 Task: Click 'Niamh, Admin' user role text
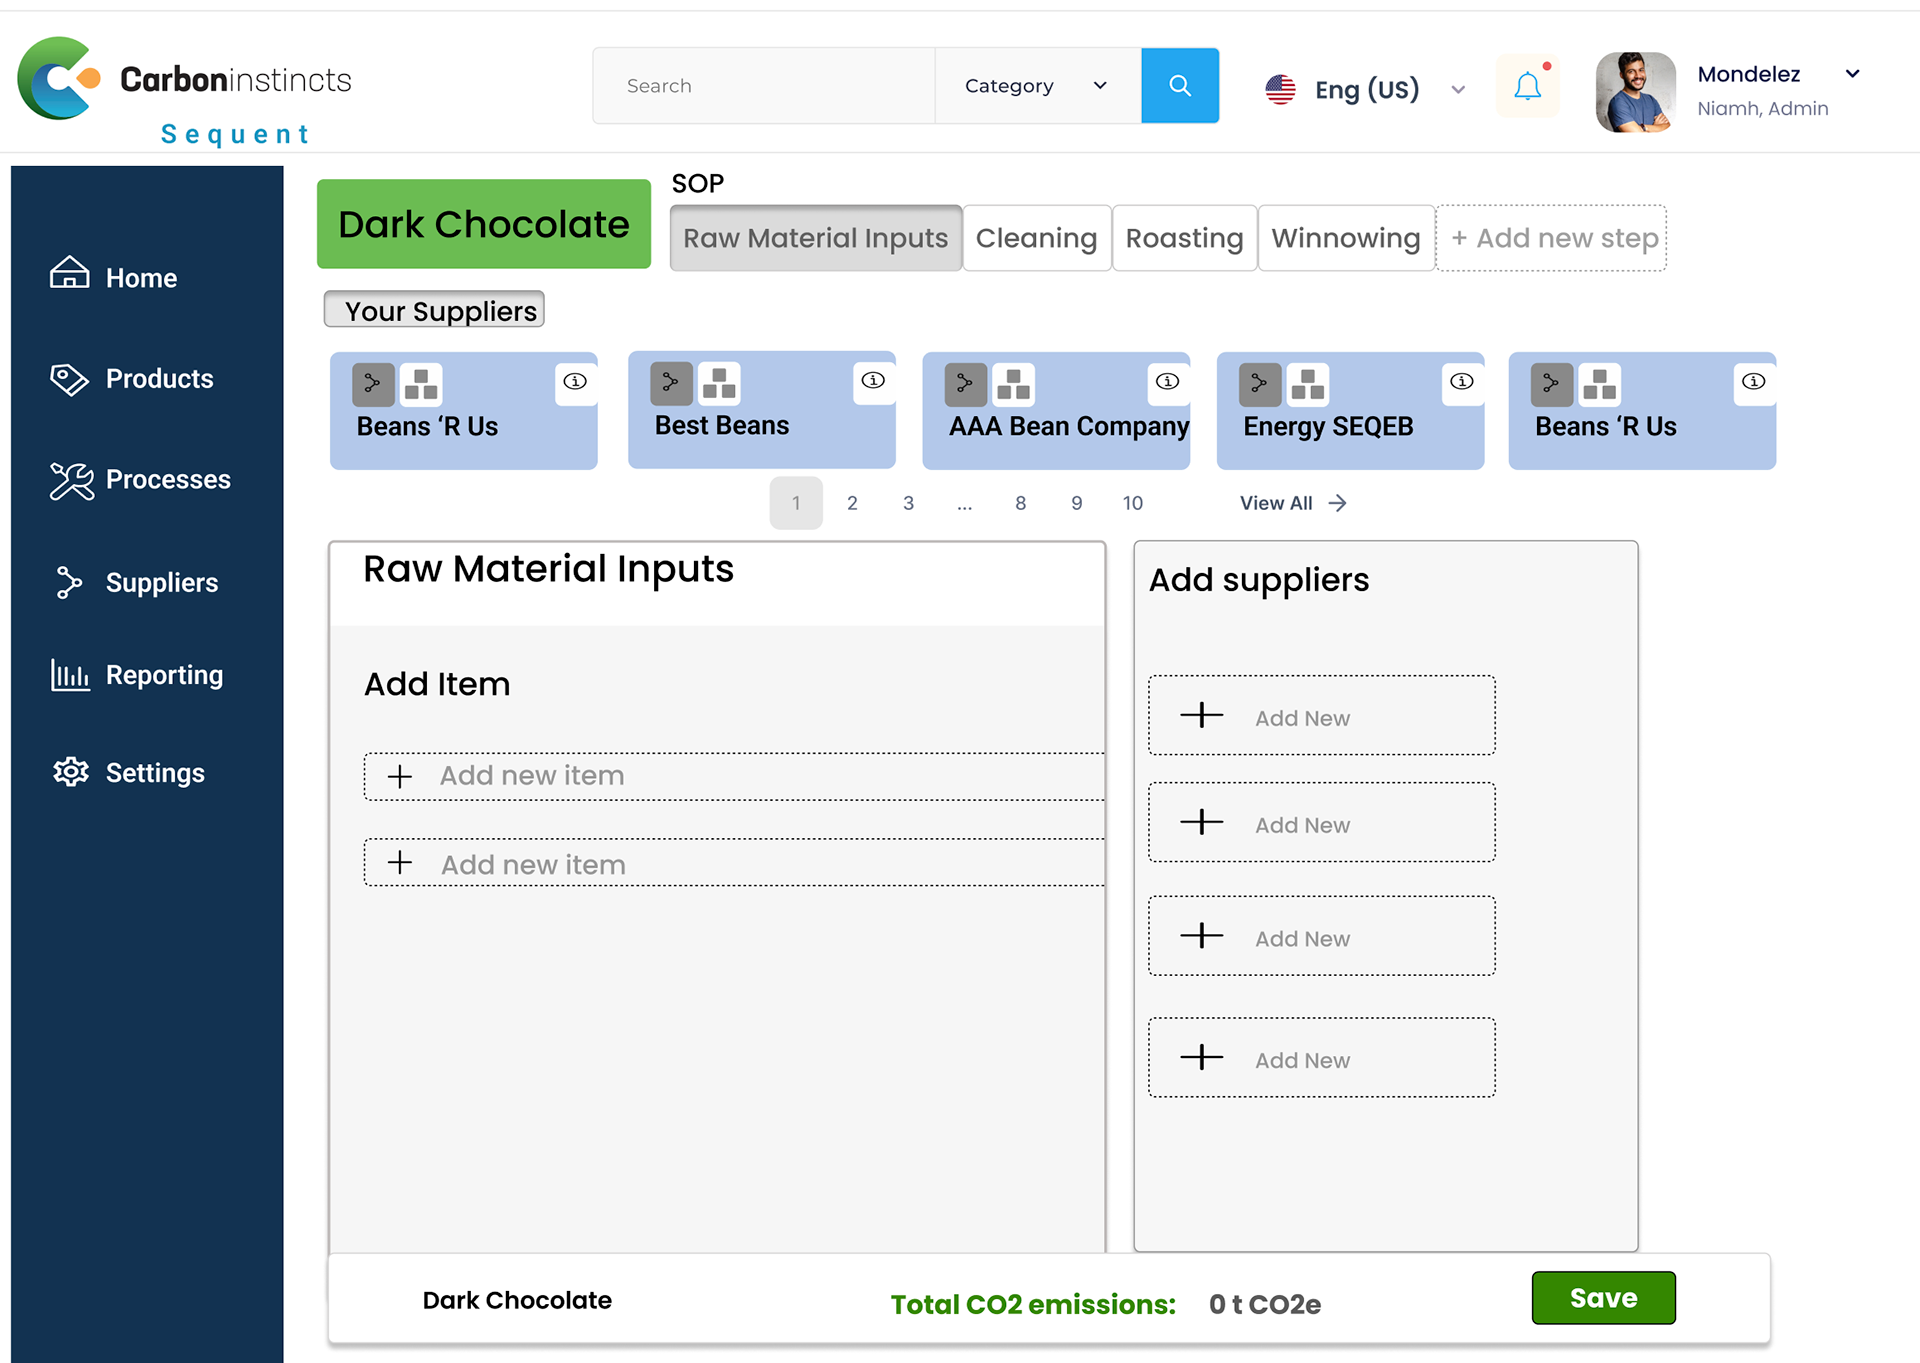[1762, 108]
